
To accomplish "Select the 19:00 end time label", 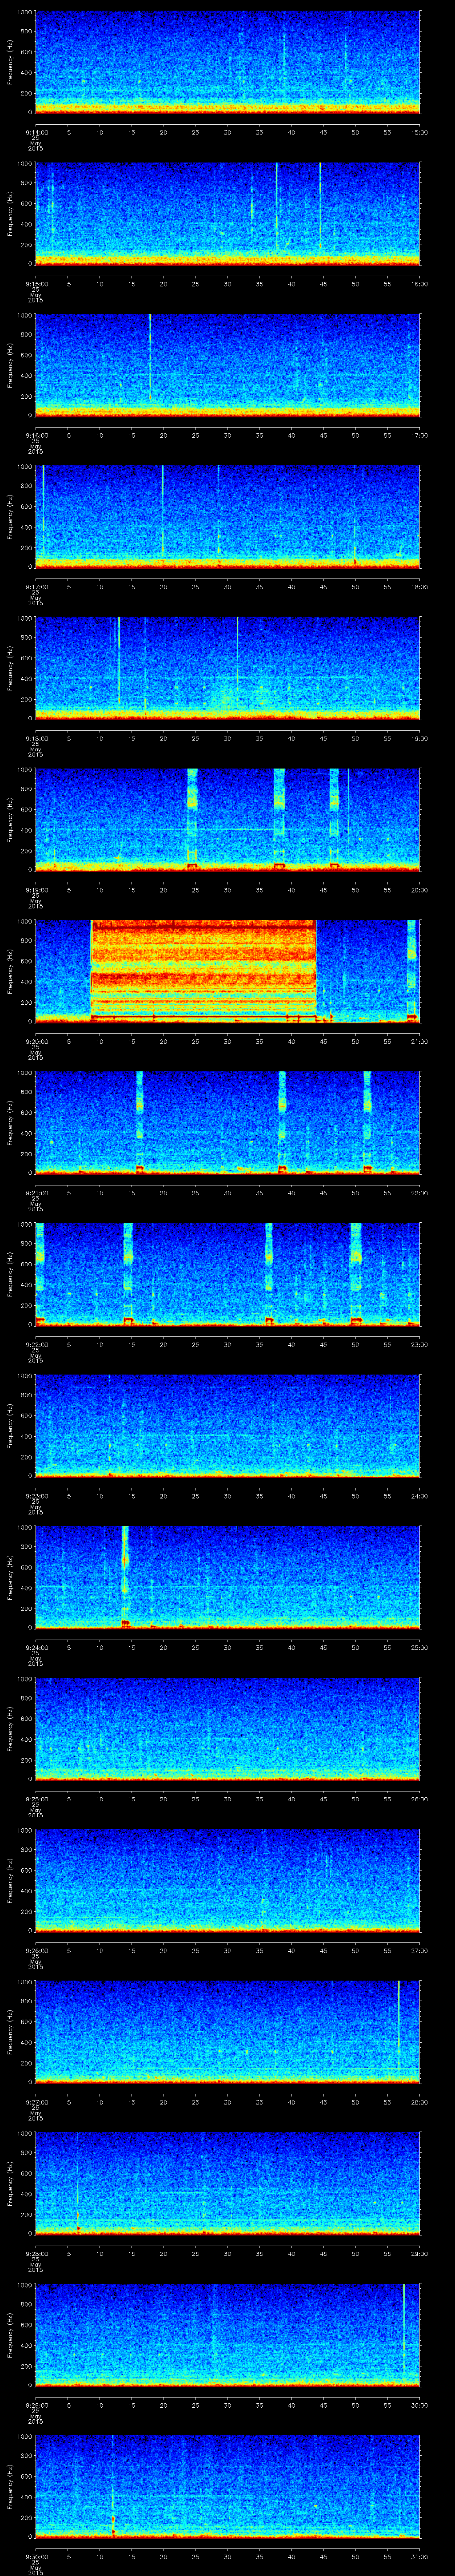I will [420, 738].
